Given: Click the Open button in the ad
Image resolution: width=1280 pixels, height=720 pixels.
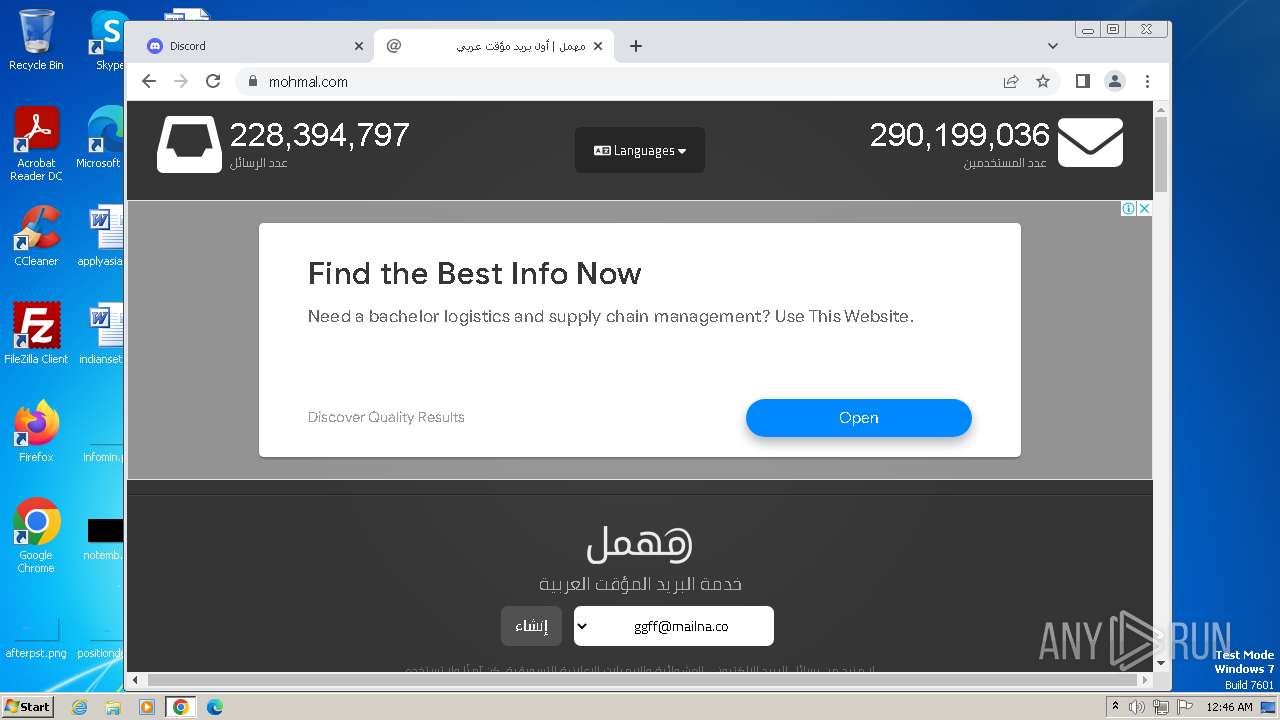Looking at the screenshot, I should 859,418.
